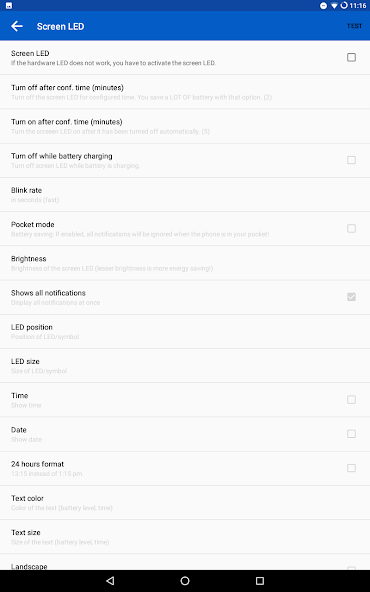Open Blink rate setting
Image resolution: width=370 pixels, height=592 pixels.
click(185, 195)
